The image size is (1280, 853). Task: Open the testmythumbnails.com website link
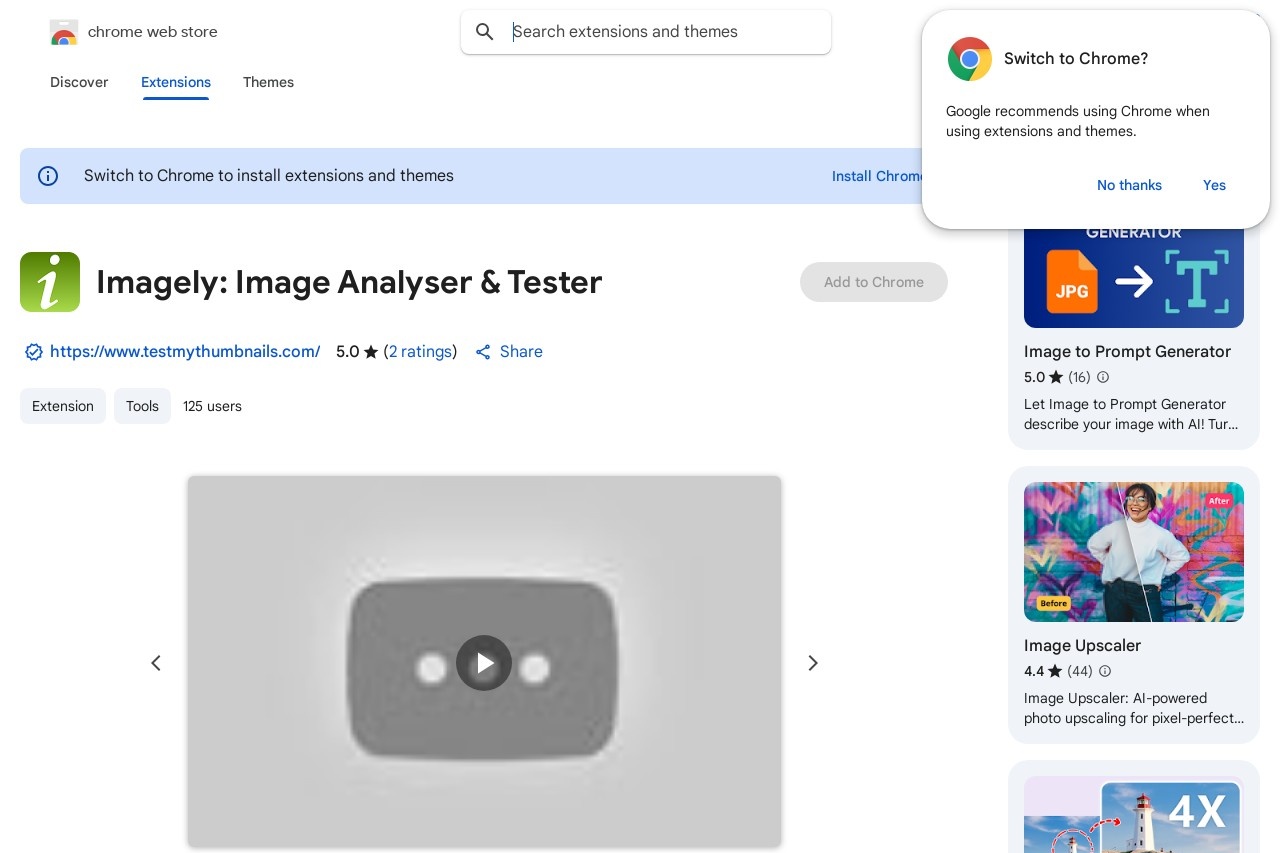coord(185,352)
